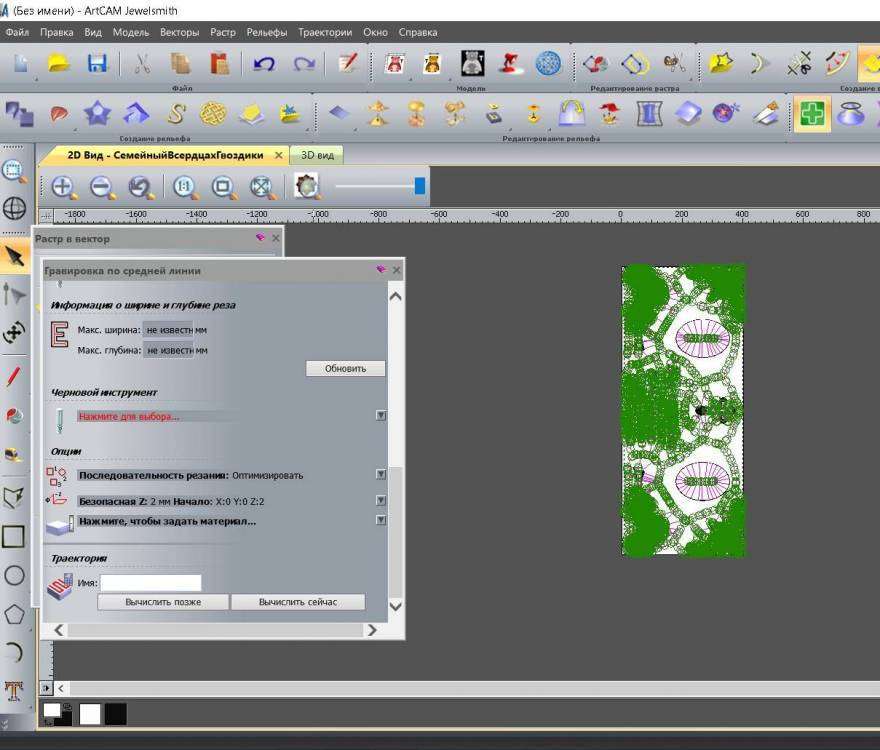Zoom out using the magnifier minus icon
Screen dimensions: 880x750
pyautogui.click(x=102, y=186)
